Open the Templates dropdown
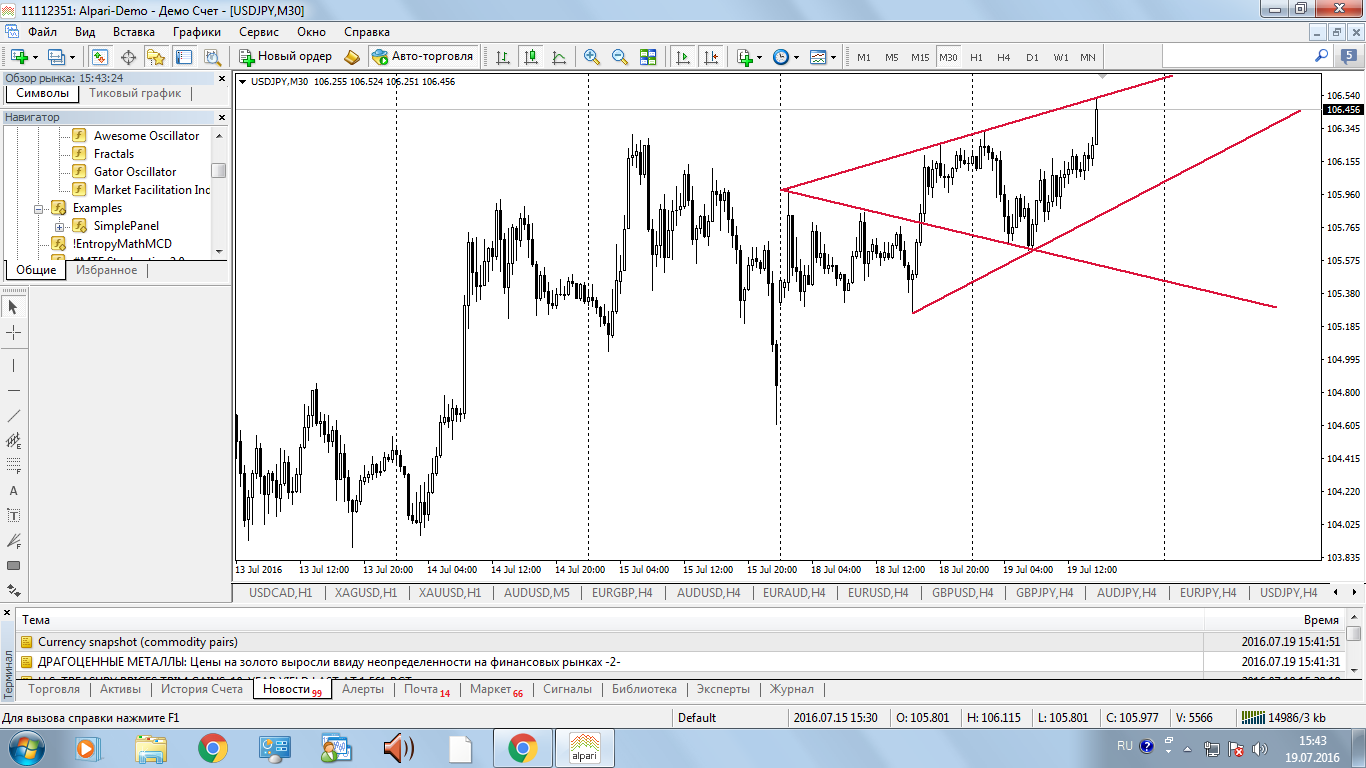 coord(823,57)
